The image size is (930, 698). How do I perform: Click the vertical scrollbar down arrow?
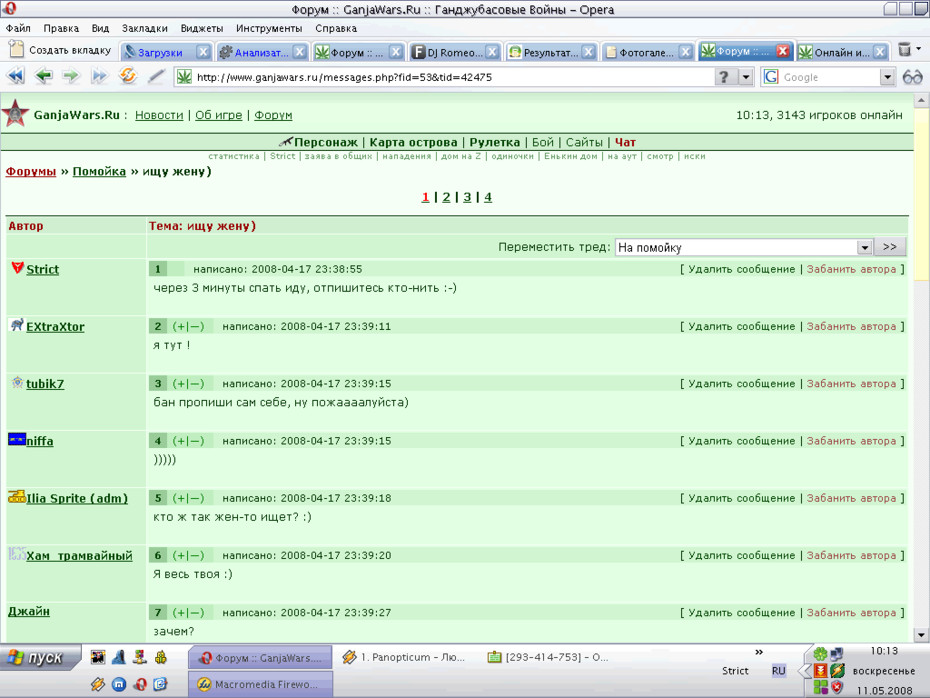coord(921,635)
